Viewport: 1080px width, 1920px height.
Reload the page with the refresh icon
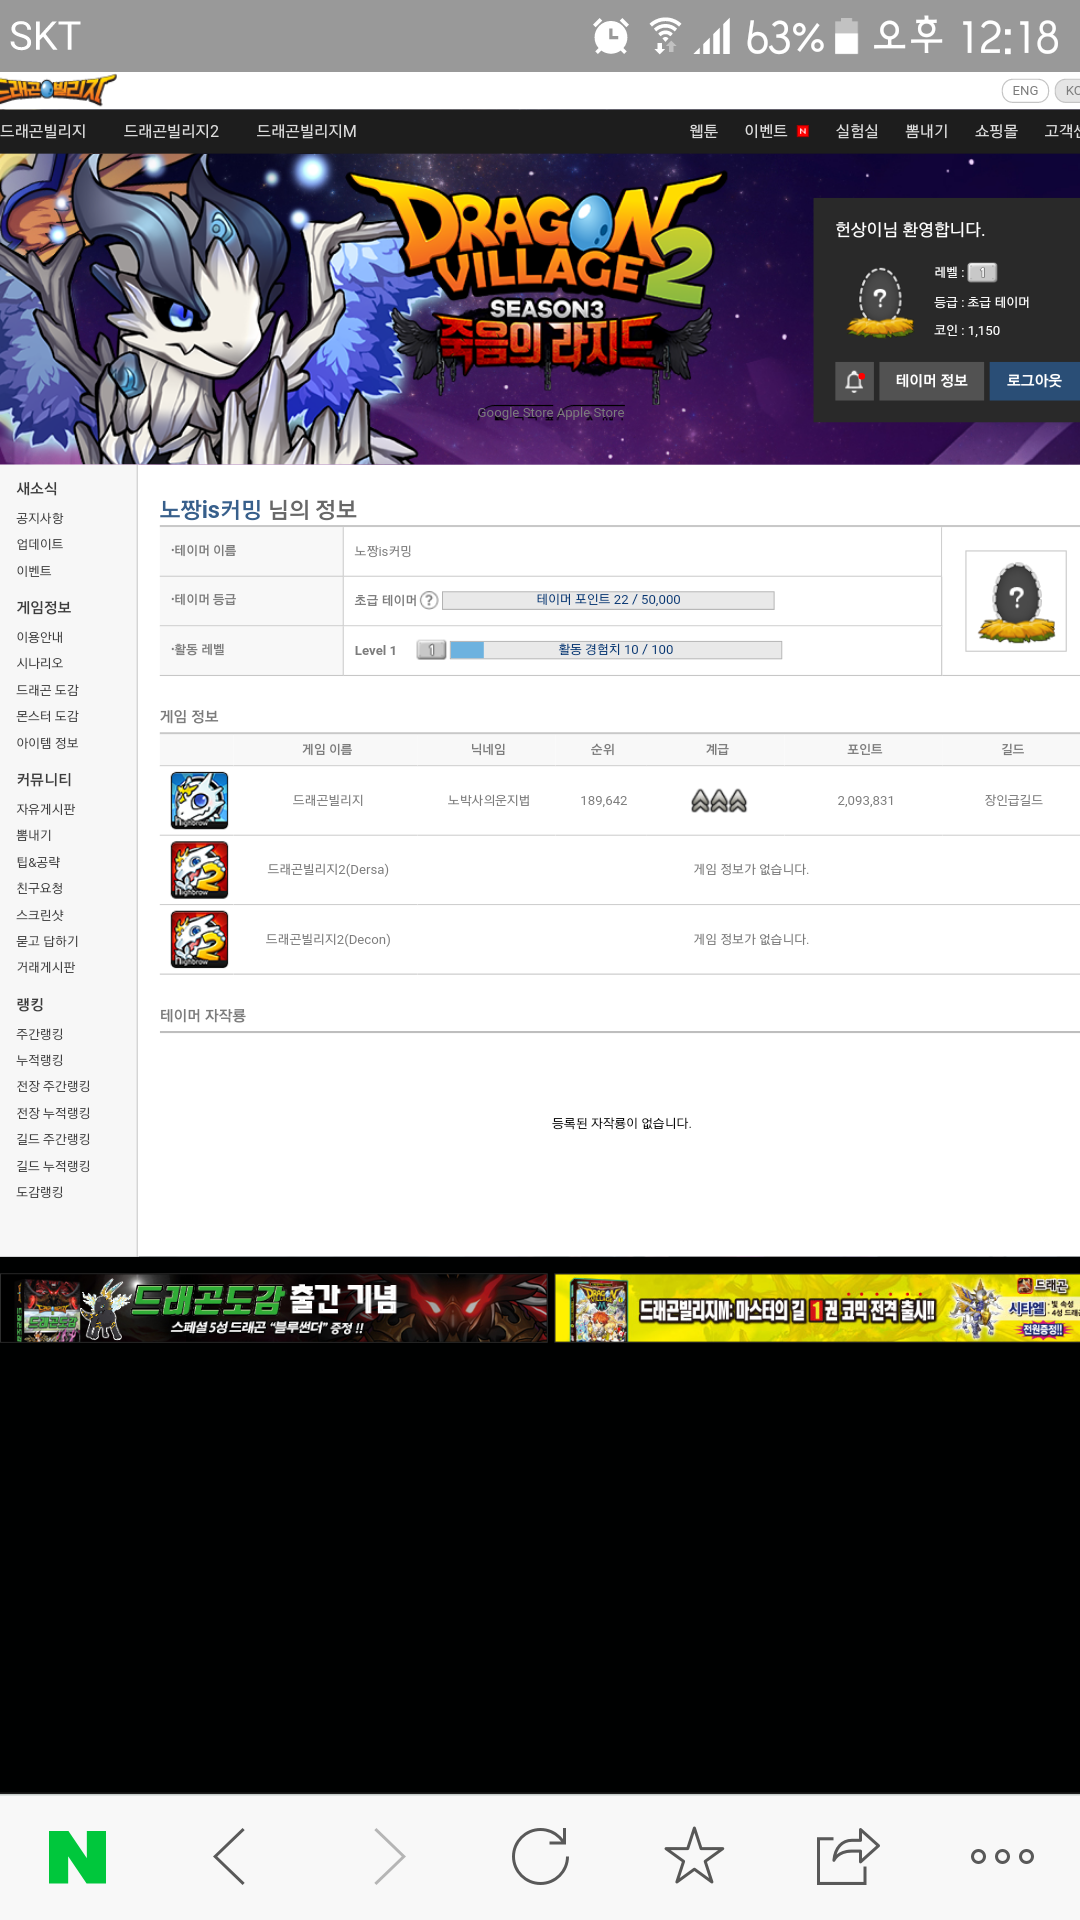coord(540,1857)
